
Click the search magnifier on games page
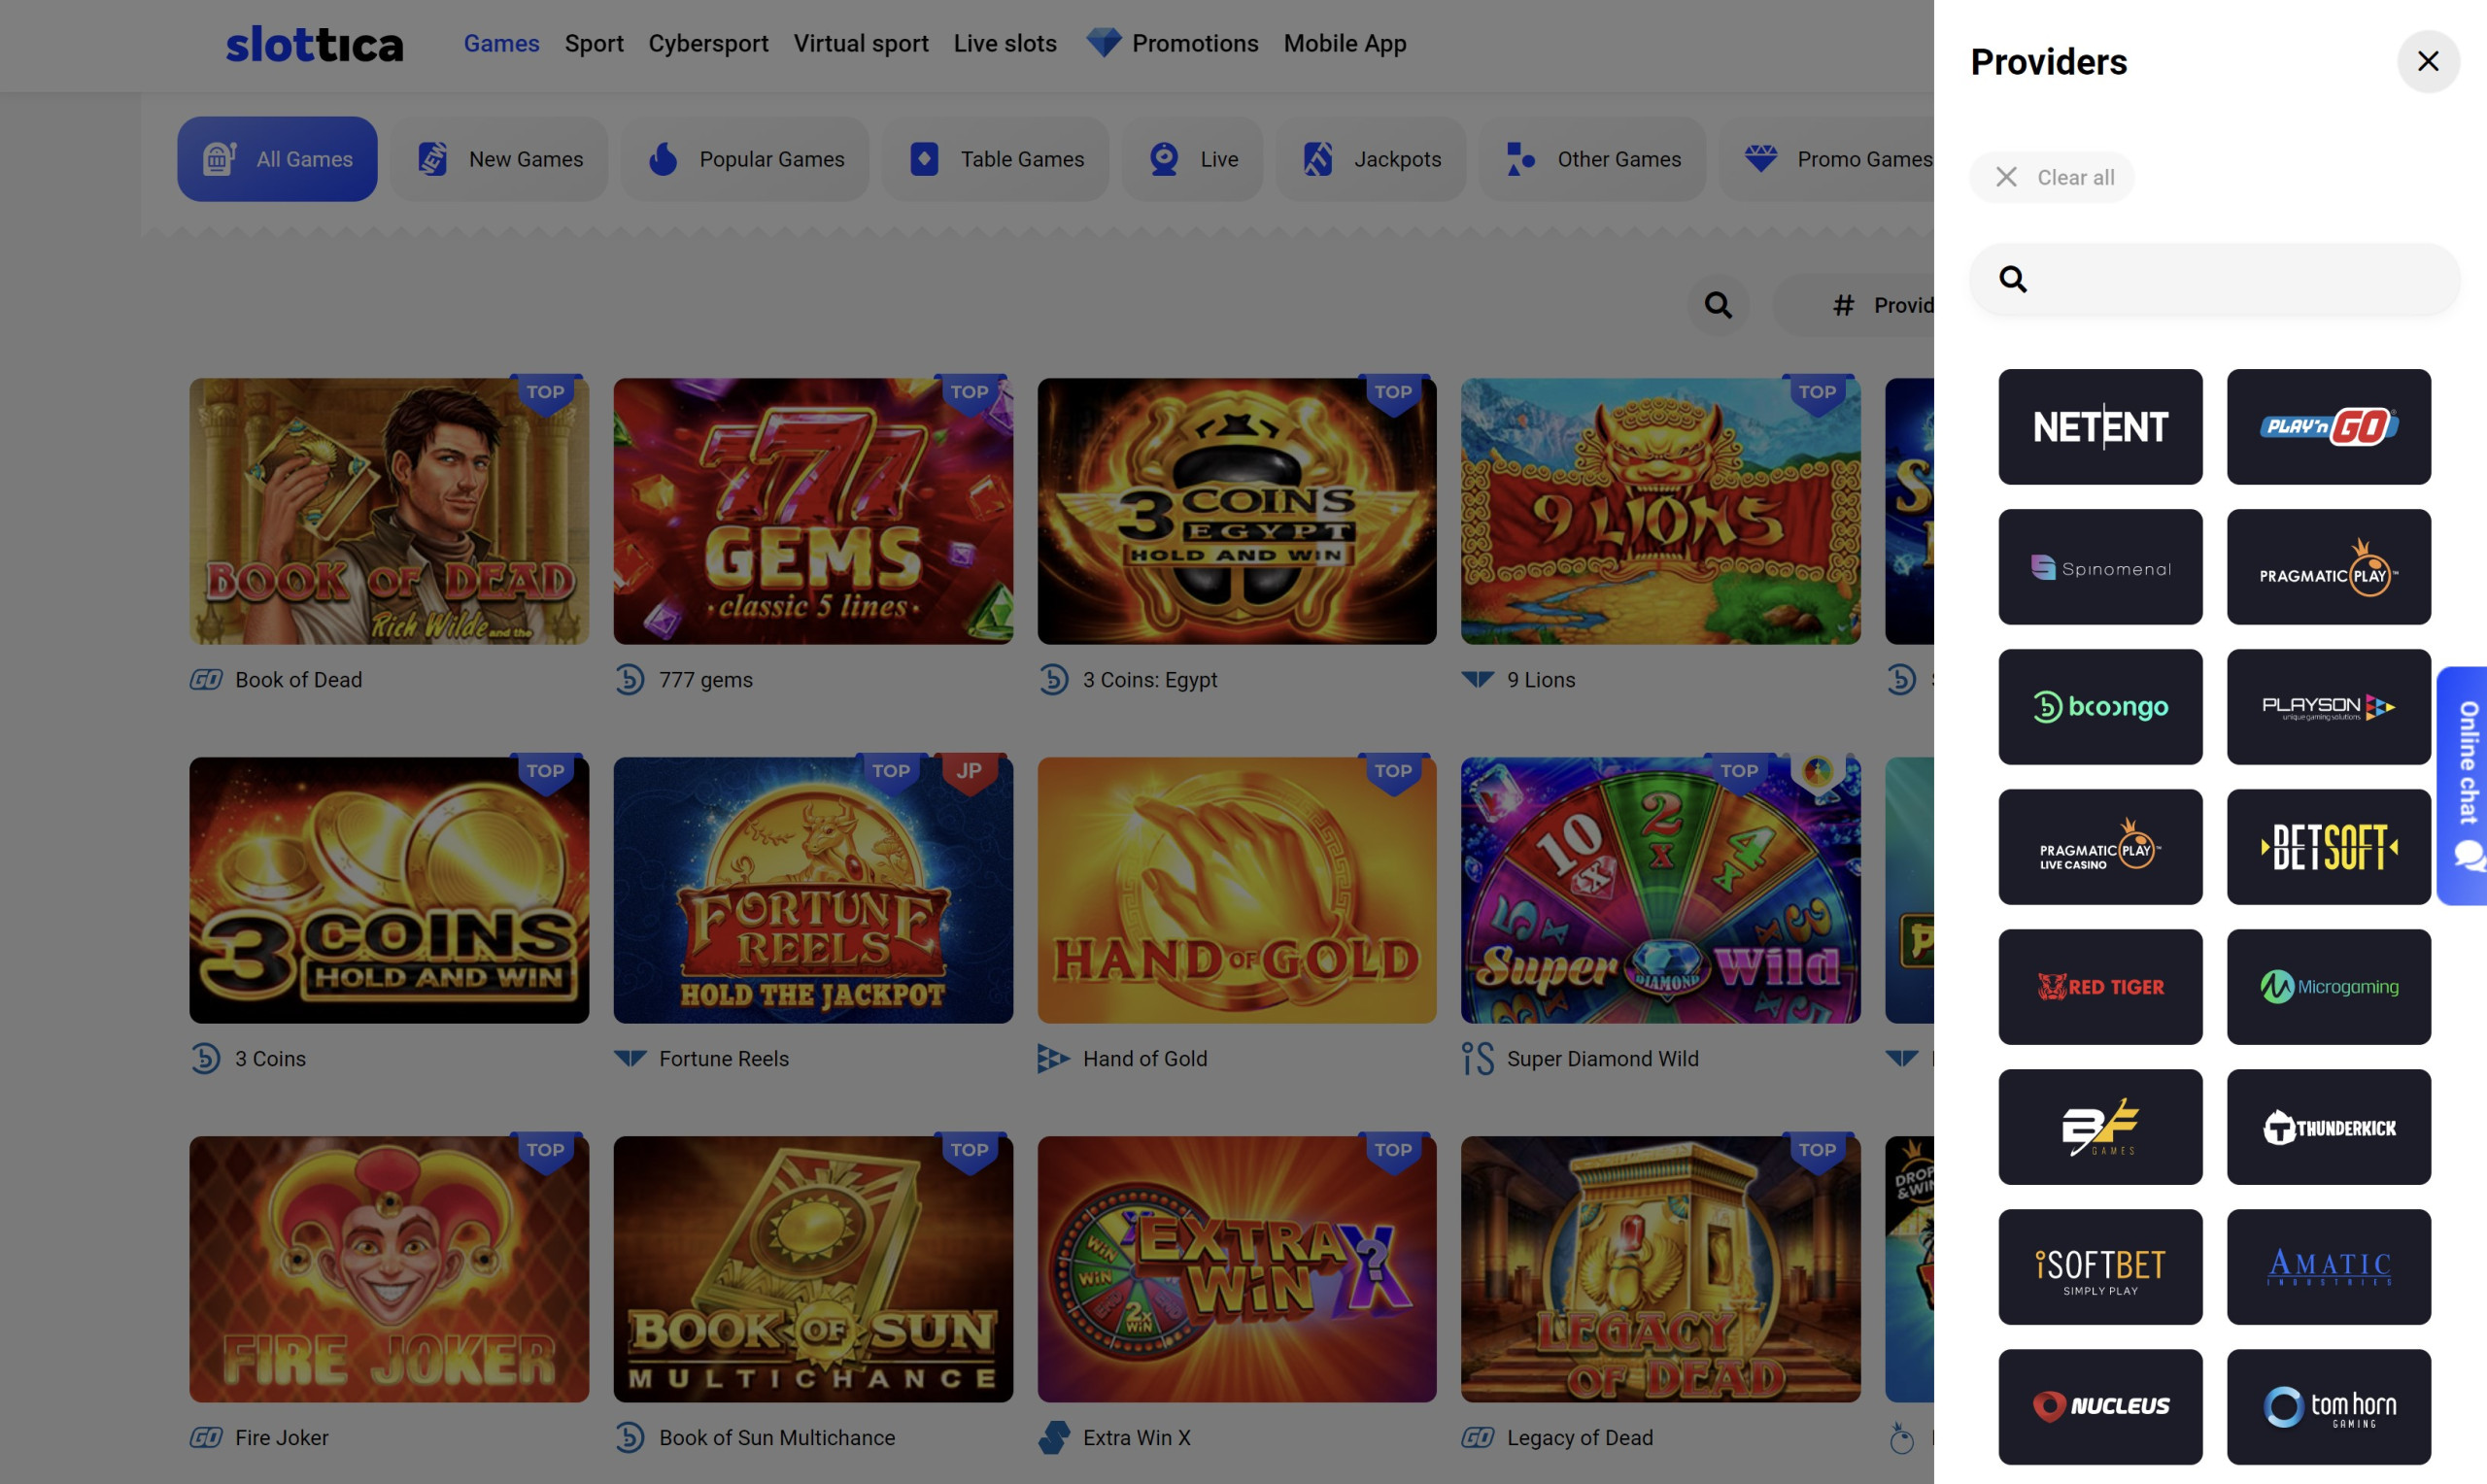click(1718, 305)
